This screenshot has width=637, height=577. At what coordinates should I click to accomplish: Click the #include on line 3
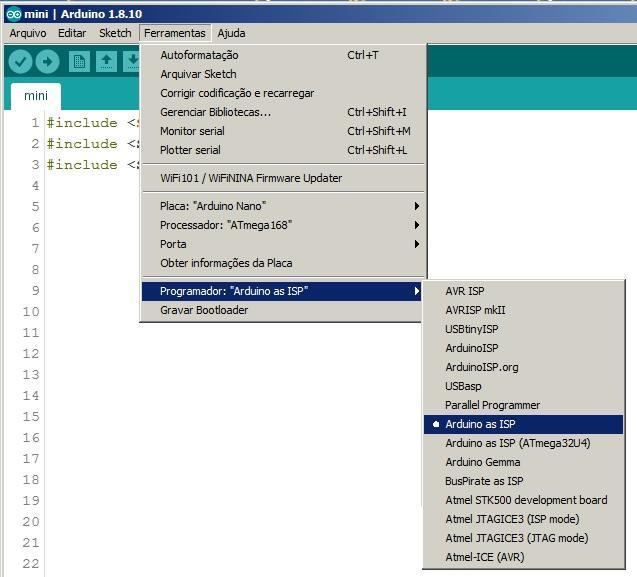pos(82,165)
